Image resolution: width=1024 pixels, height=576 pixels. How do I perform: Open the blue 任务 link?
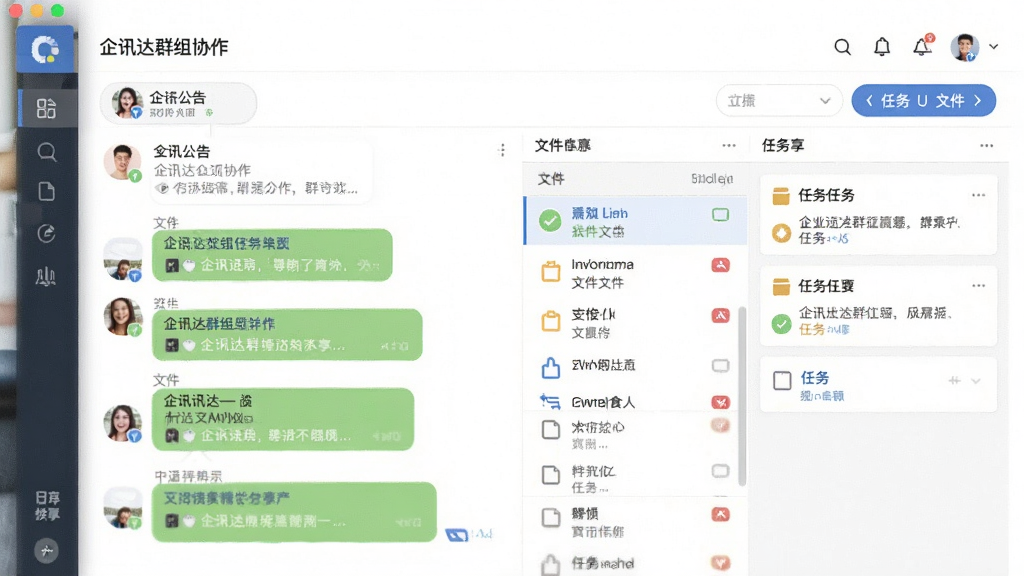tap(814, 377)
